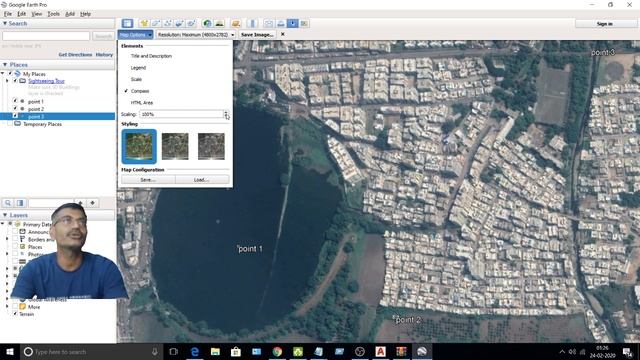Viewport: 640px width, 360px height.
Task: Expand the Sightseeing Tour tree node
Action: (x=7, y=81)
